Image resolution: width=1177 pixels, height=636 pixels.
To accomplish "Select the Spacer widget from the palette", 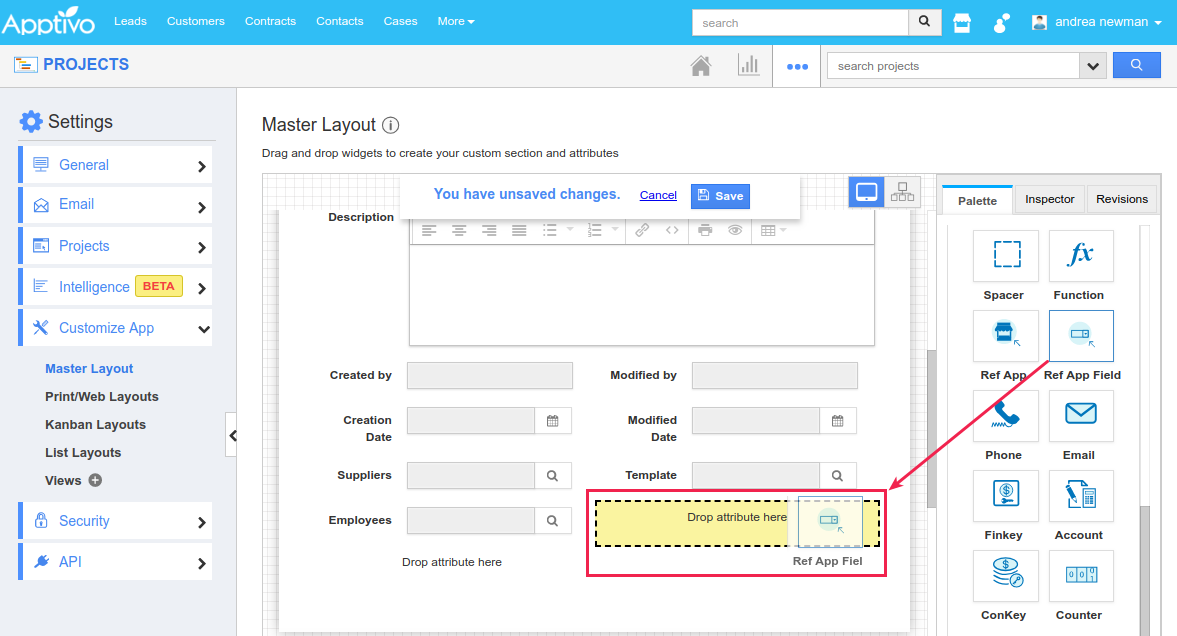I will click(1004, 264).
